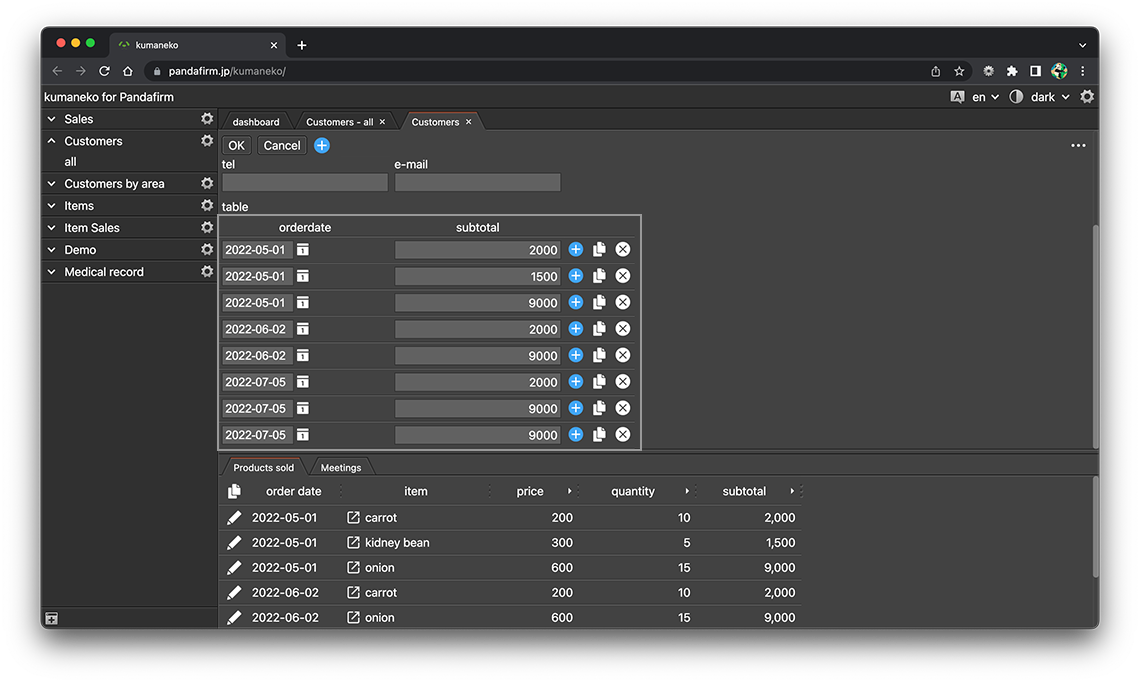Switch to the dashboard tab
1140x683 pixels.
point(256,122)
